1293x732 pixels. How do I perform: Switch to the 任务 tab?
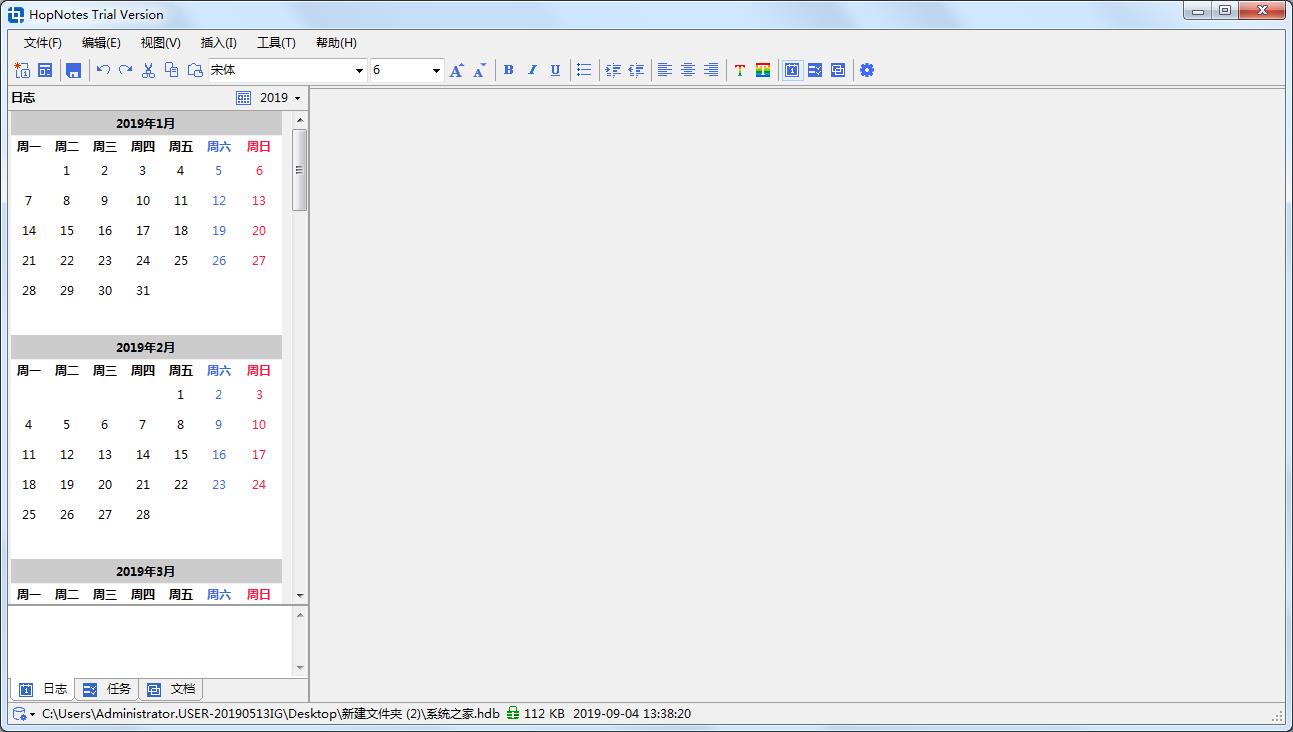coord(107,689)
